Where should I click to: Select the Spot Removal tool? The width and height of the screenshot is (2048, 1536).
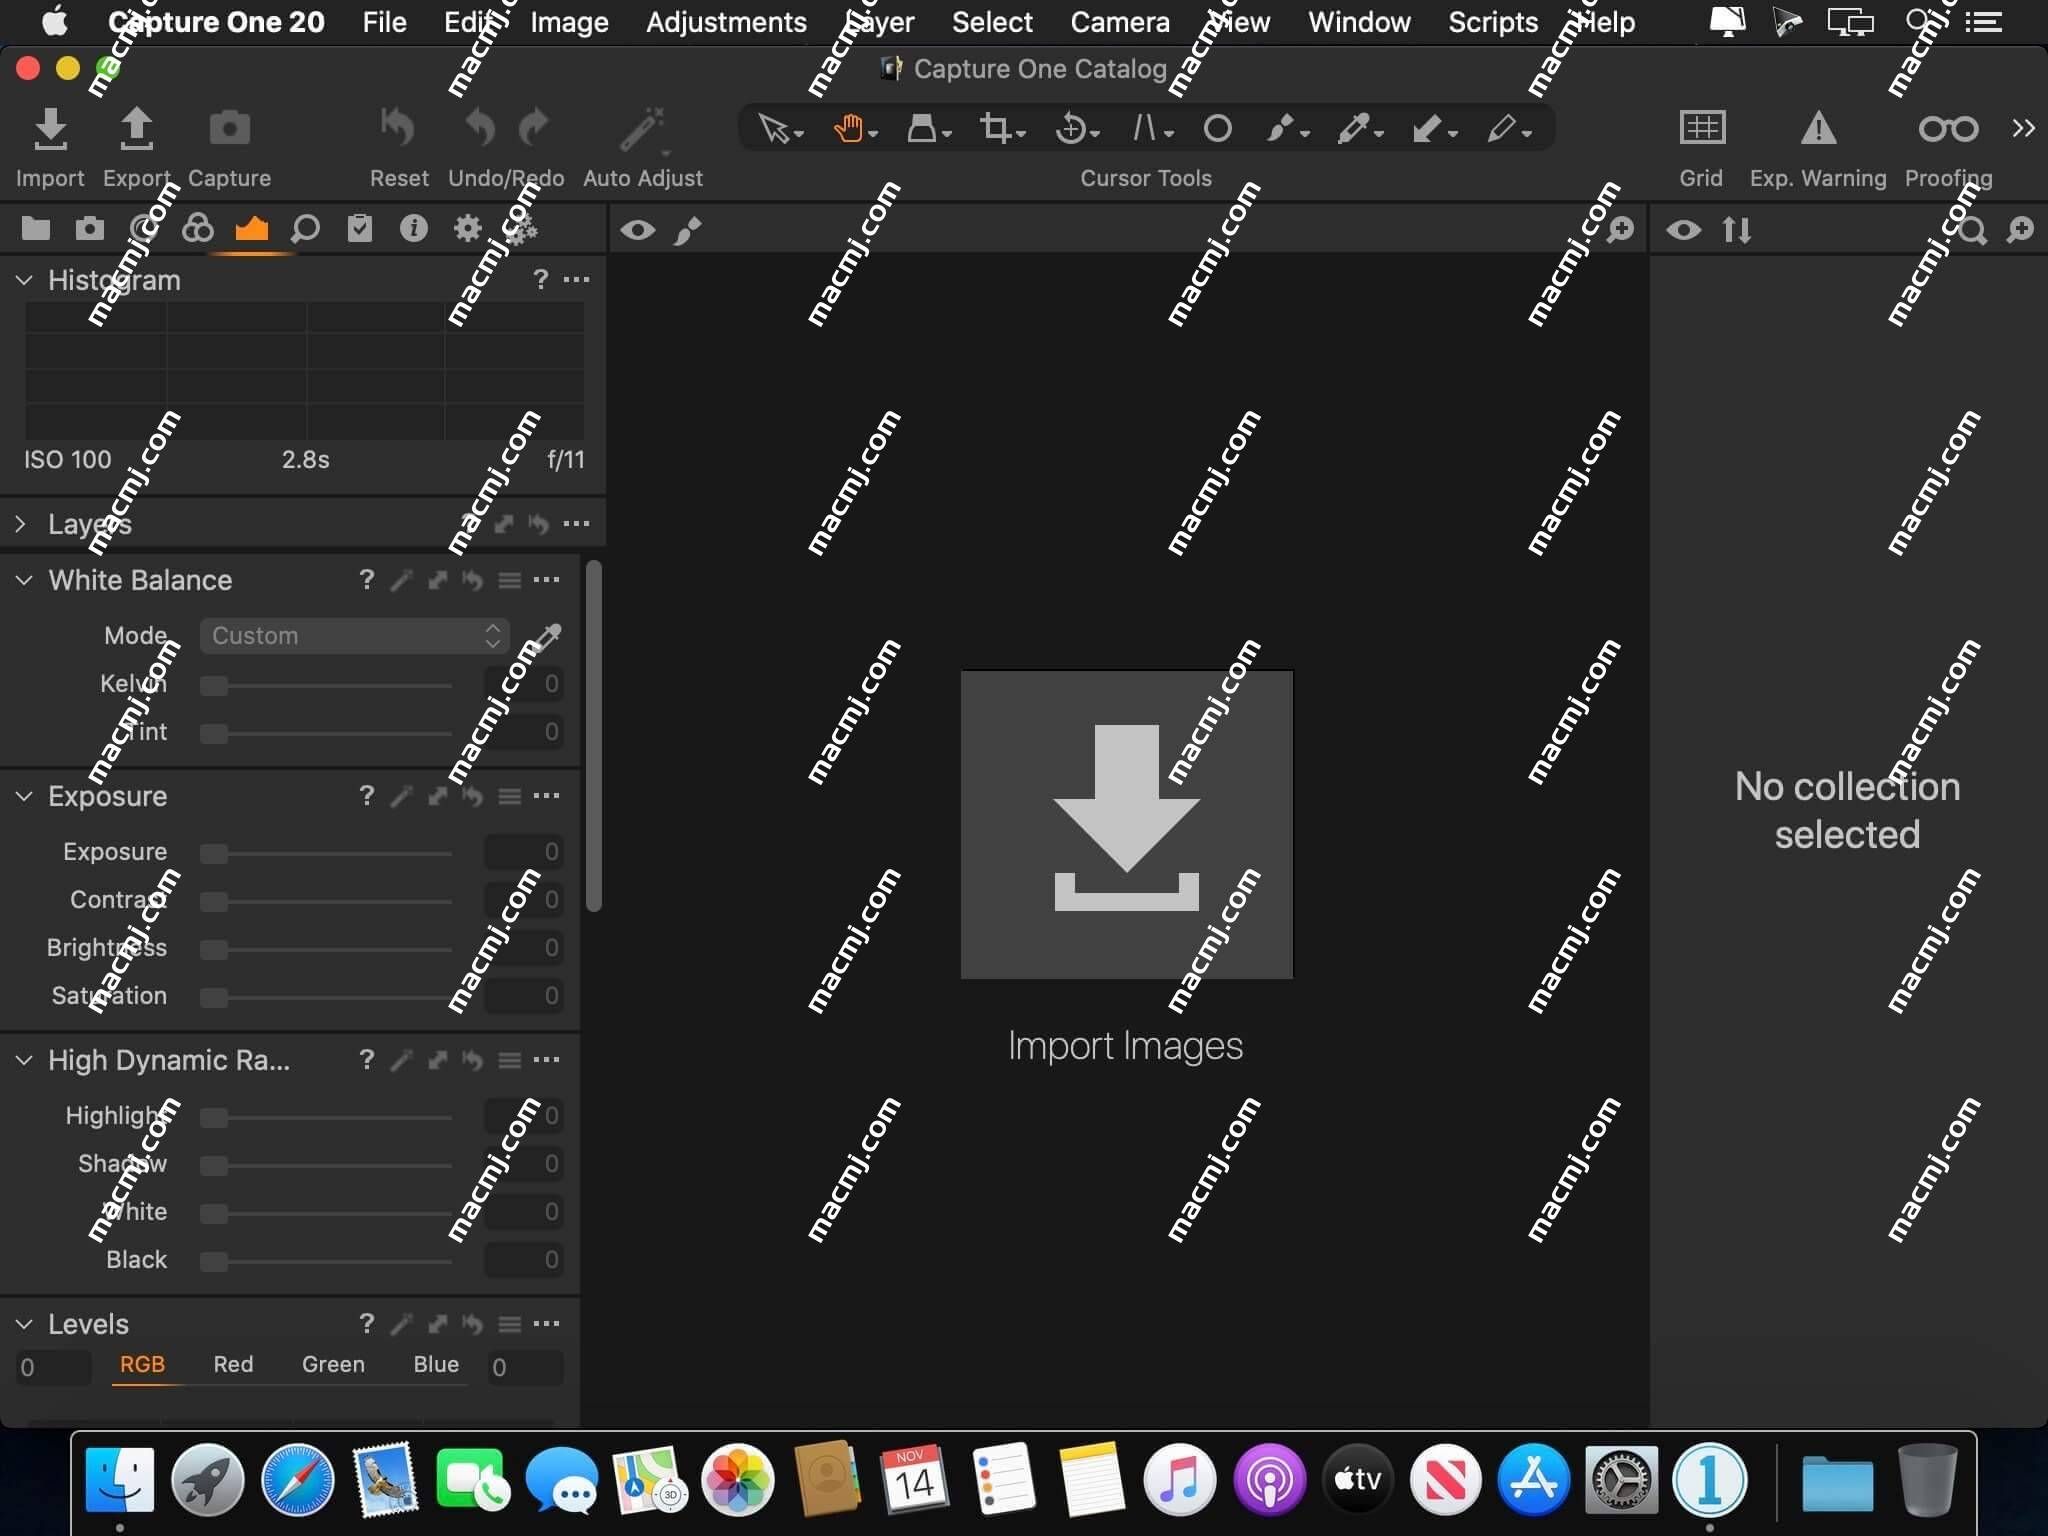click(x=1216, y=127)
